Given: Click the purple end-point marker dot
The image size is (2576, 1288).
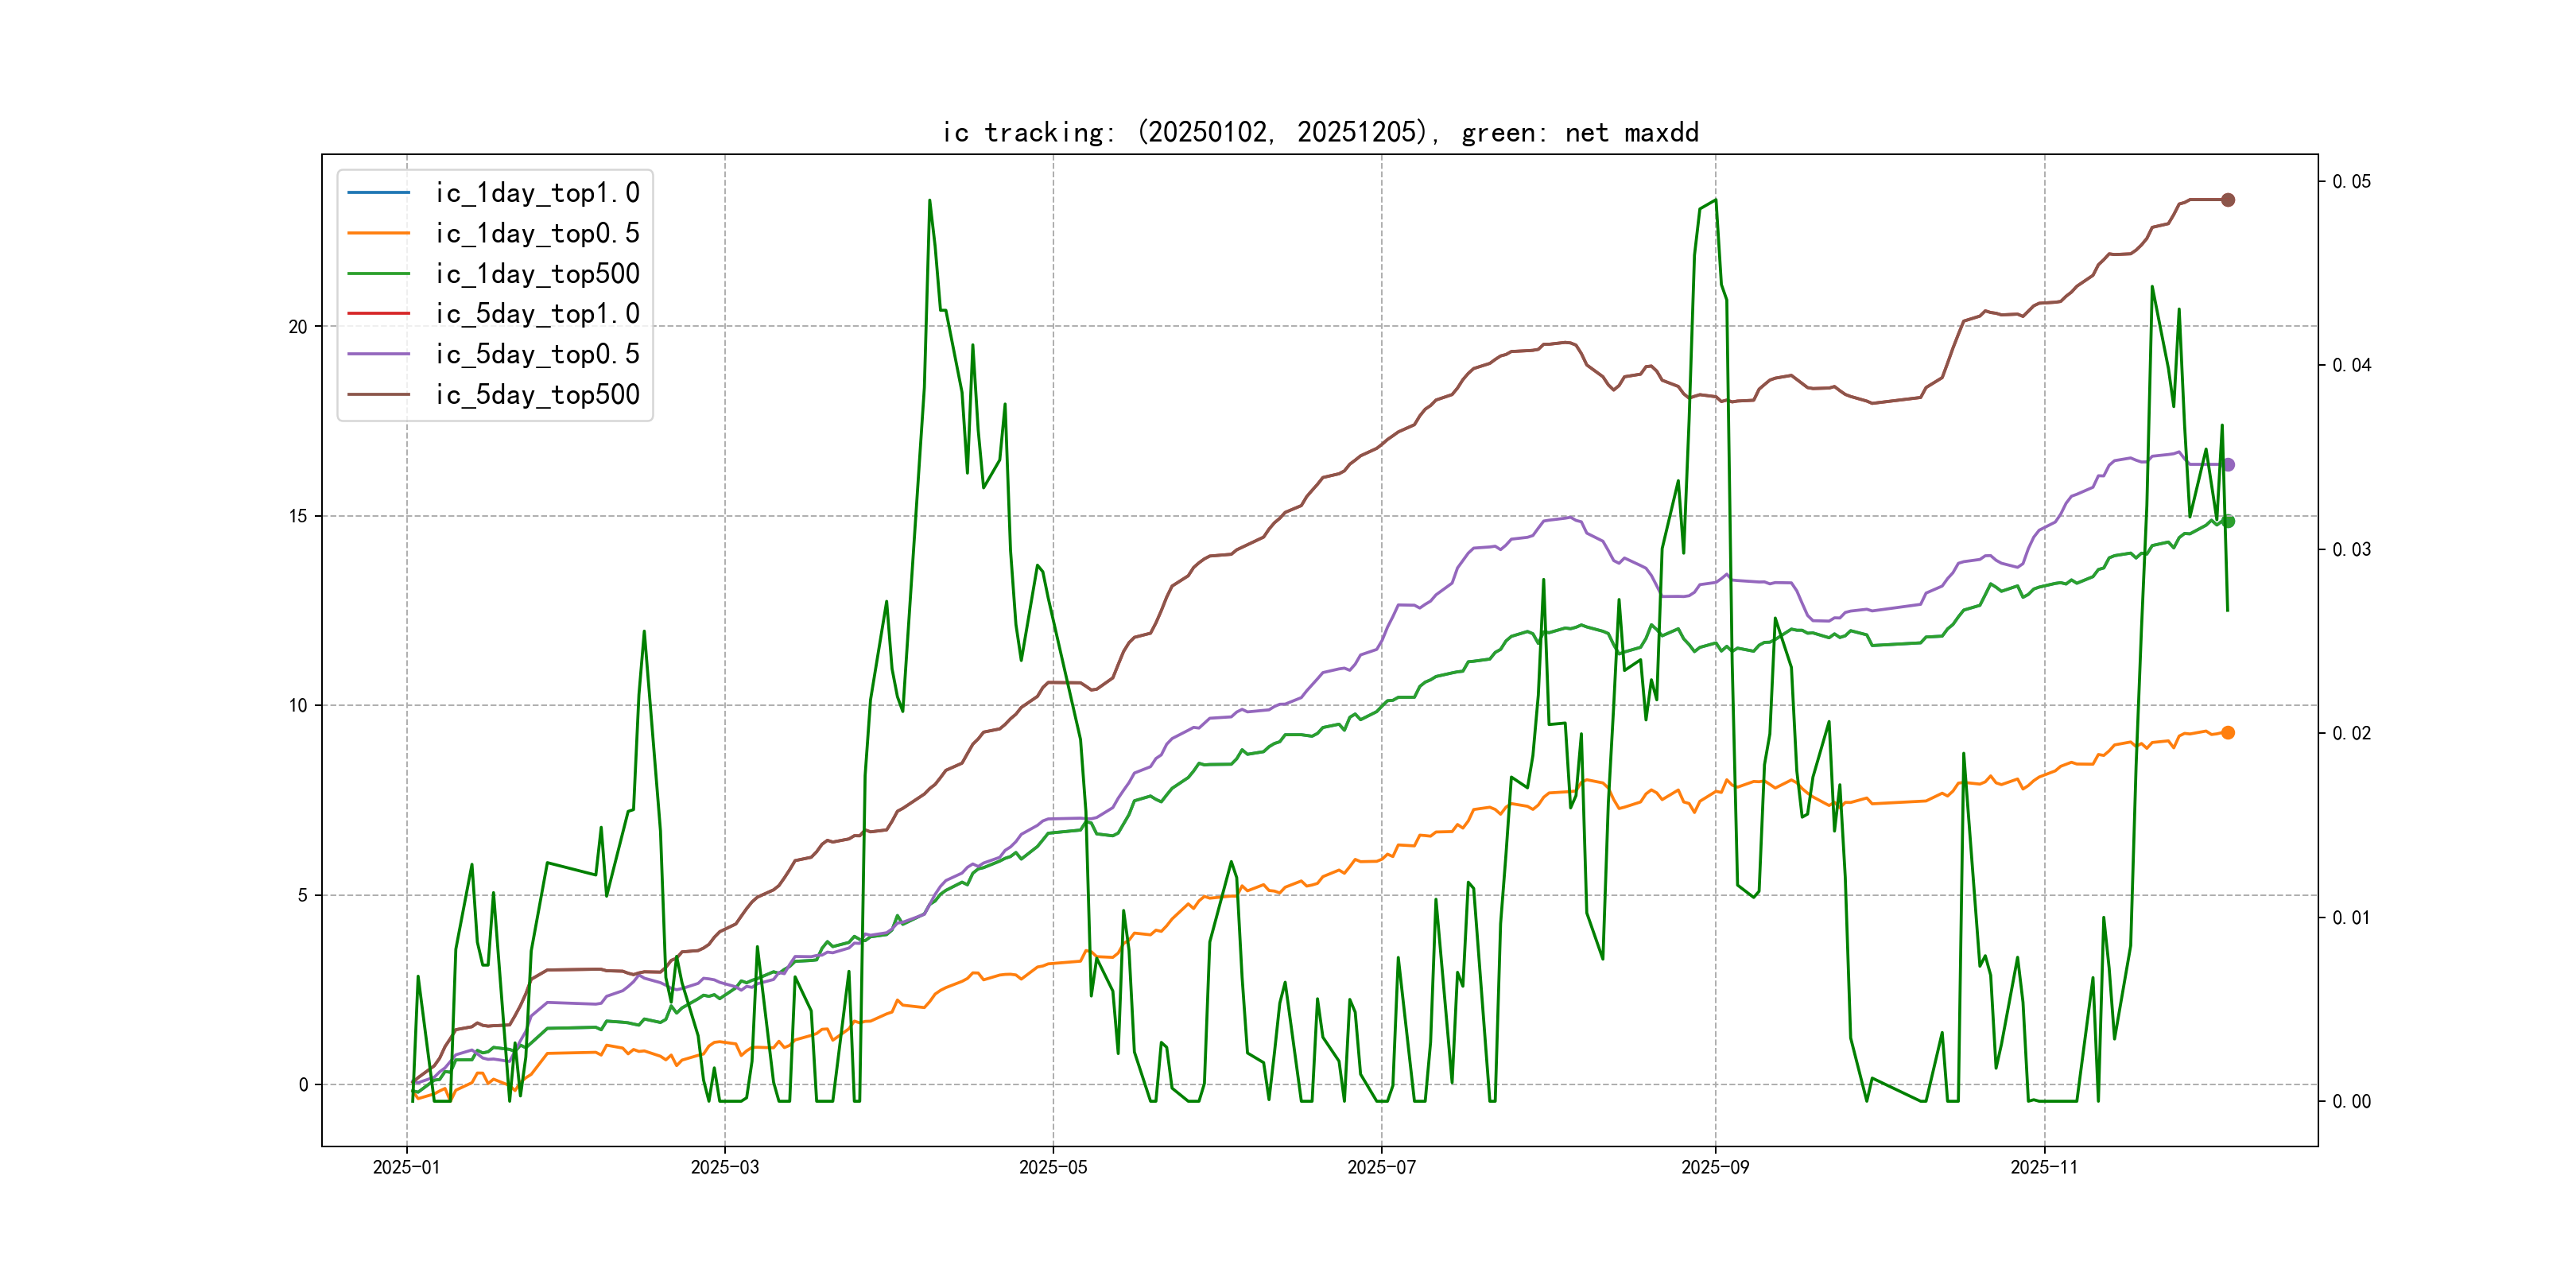Looking at the screenshot, I should pyautogui.click(x=2228, y=464).
